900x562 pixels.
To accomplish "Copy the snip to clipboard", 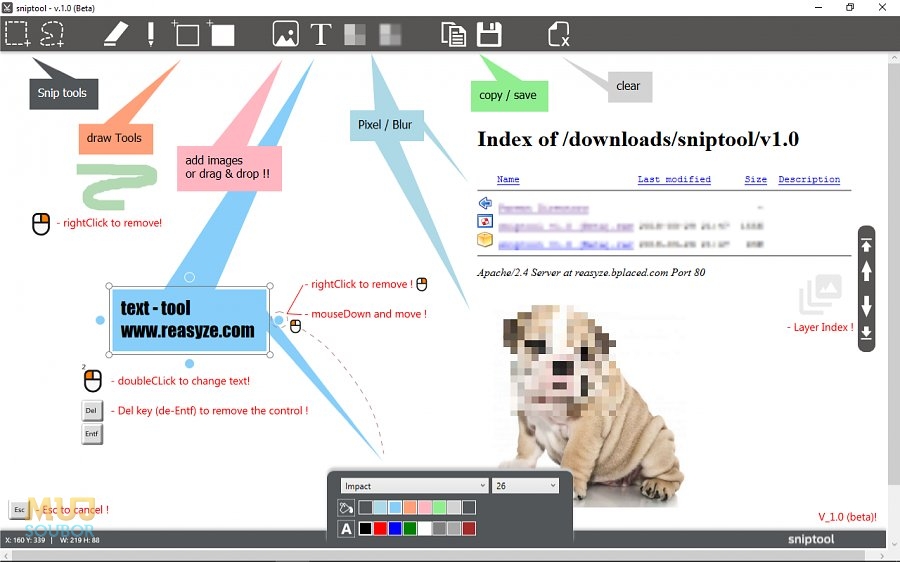I will [x=453, y=34].
